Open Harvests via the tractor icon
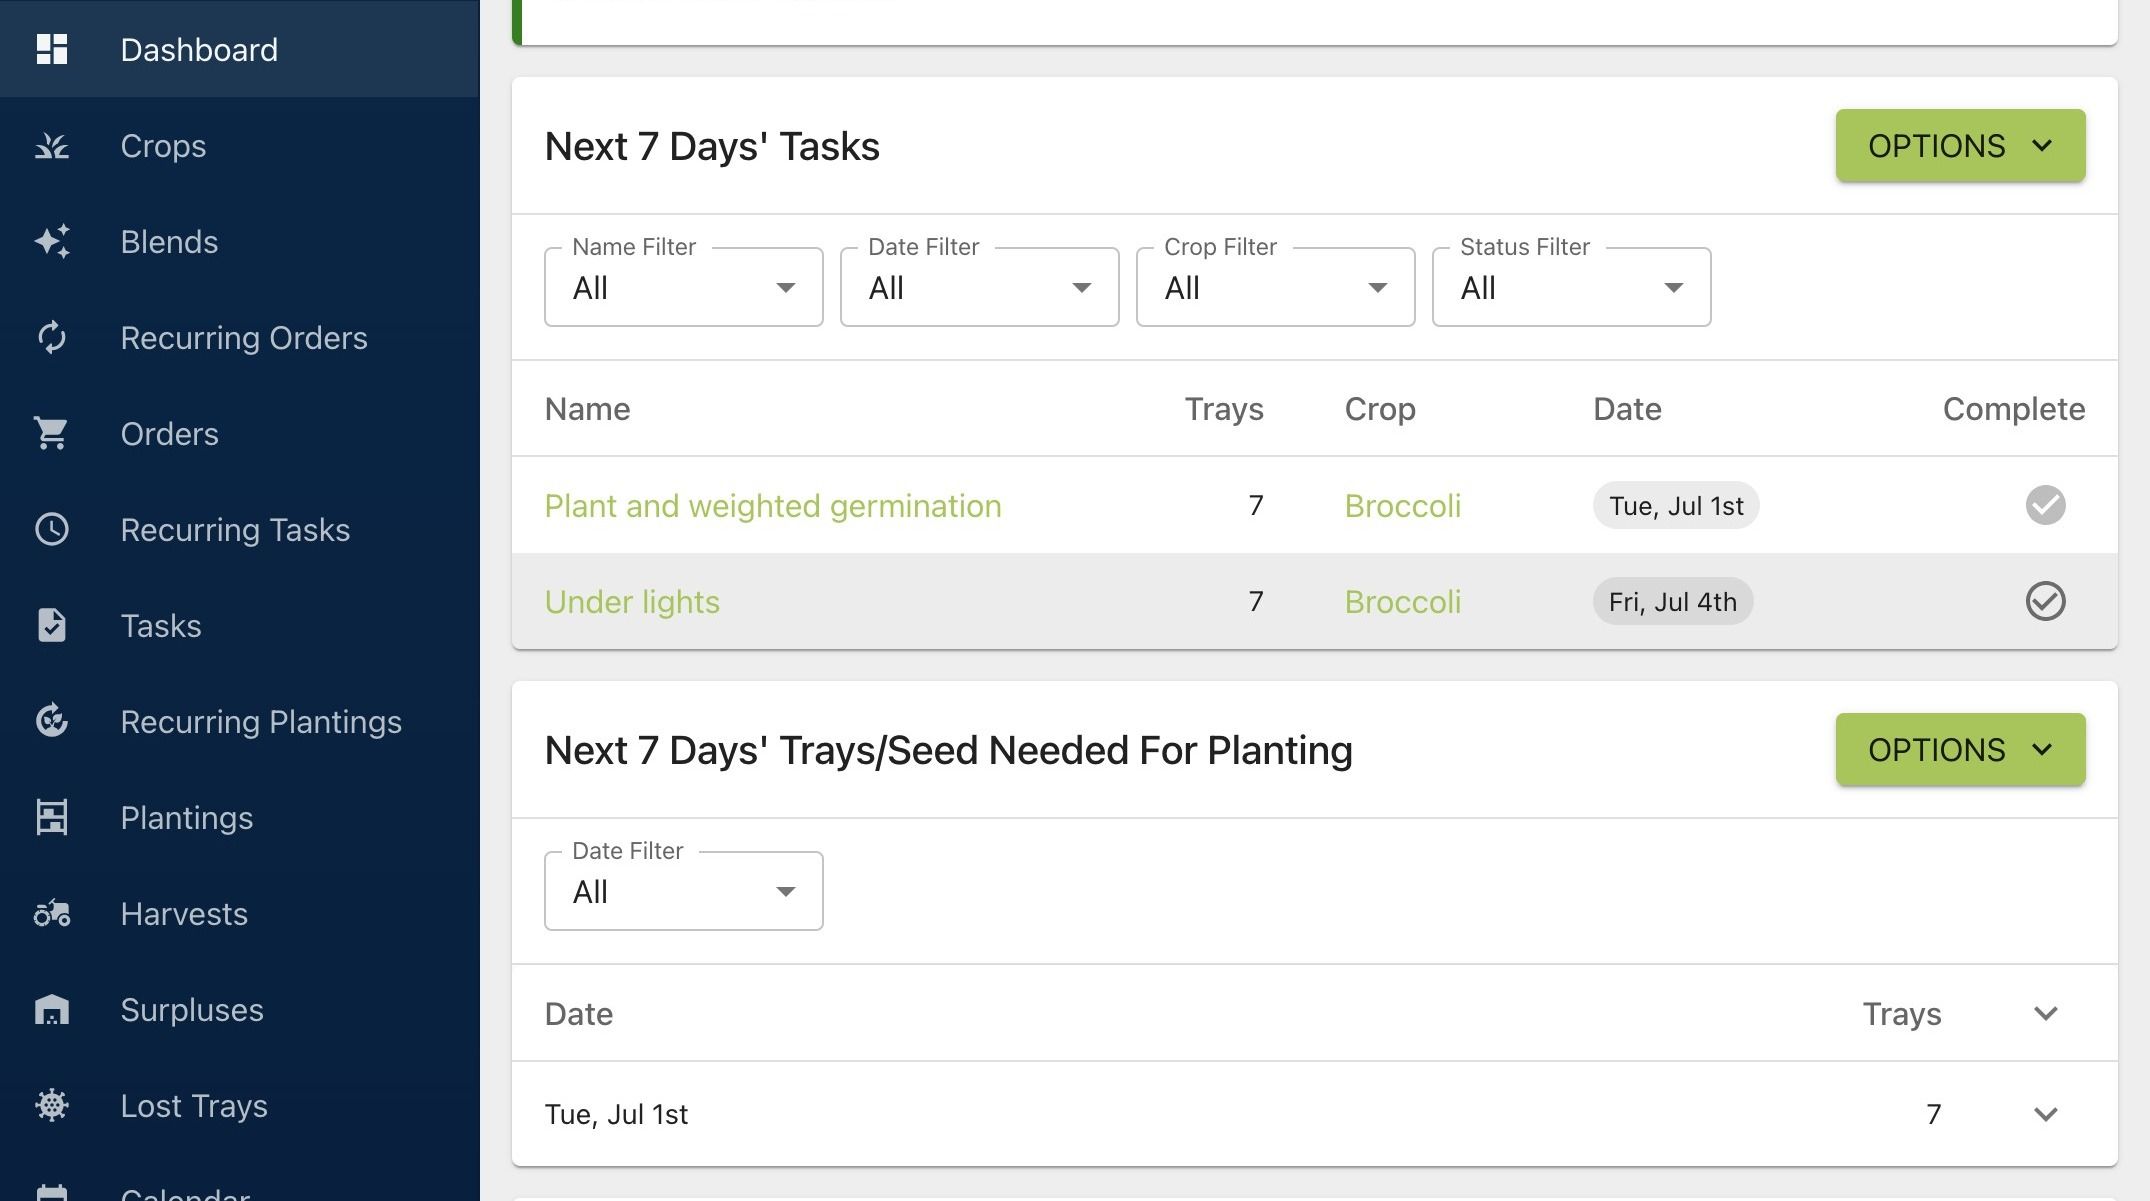The height and width of the screenshot is (1201, 2150). (52, 914)
